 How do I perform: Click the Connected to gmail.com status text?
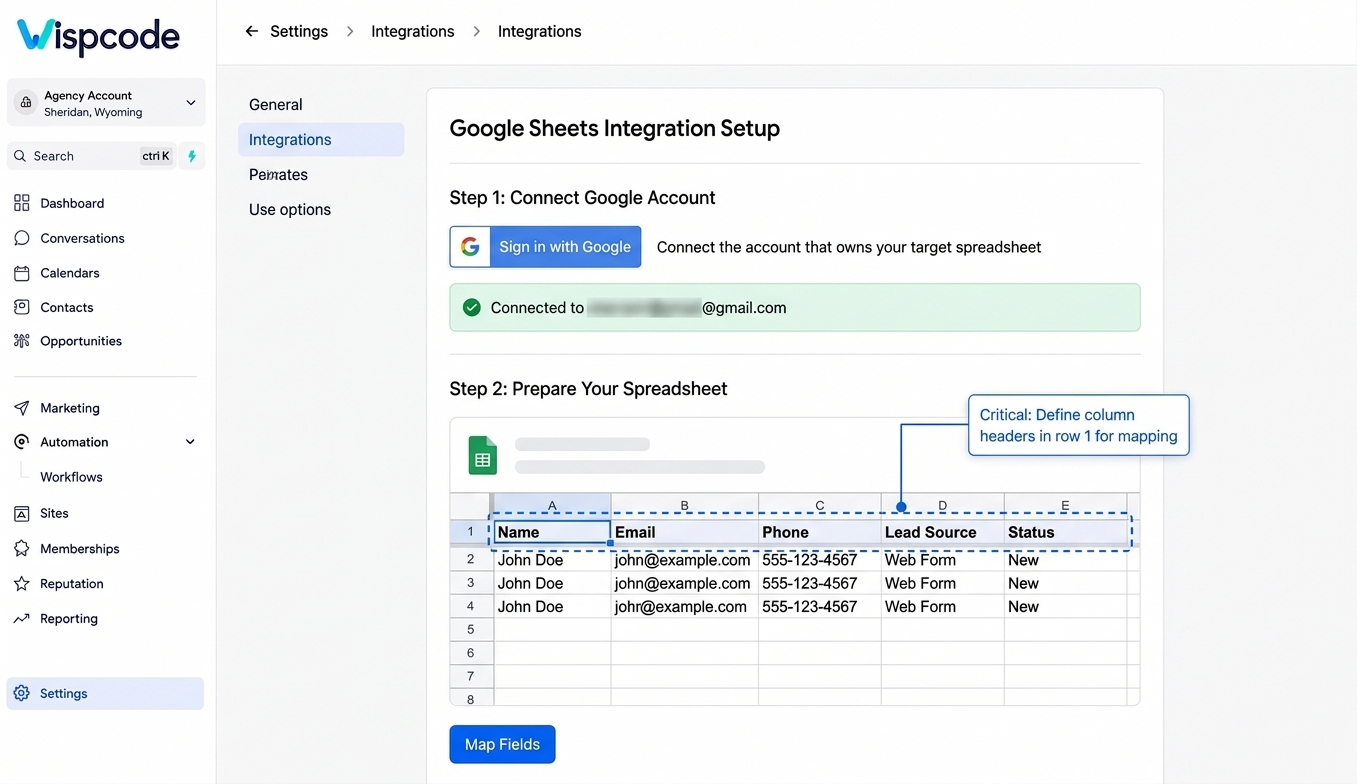[x=638, y=308]
